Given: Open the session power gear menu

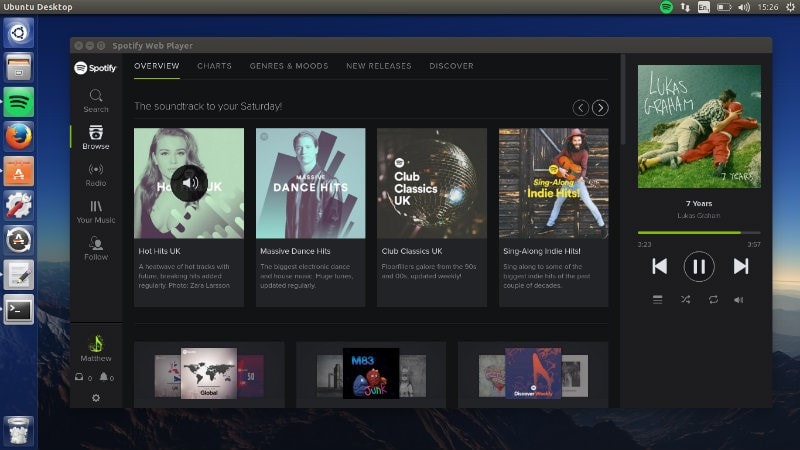Looking at the screenshot, I should (790, 7).
